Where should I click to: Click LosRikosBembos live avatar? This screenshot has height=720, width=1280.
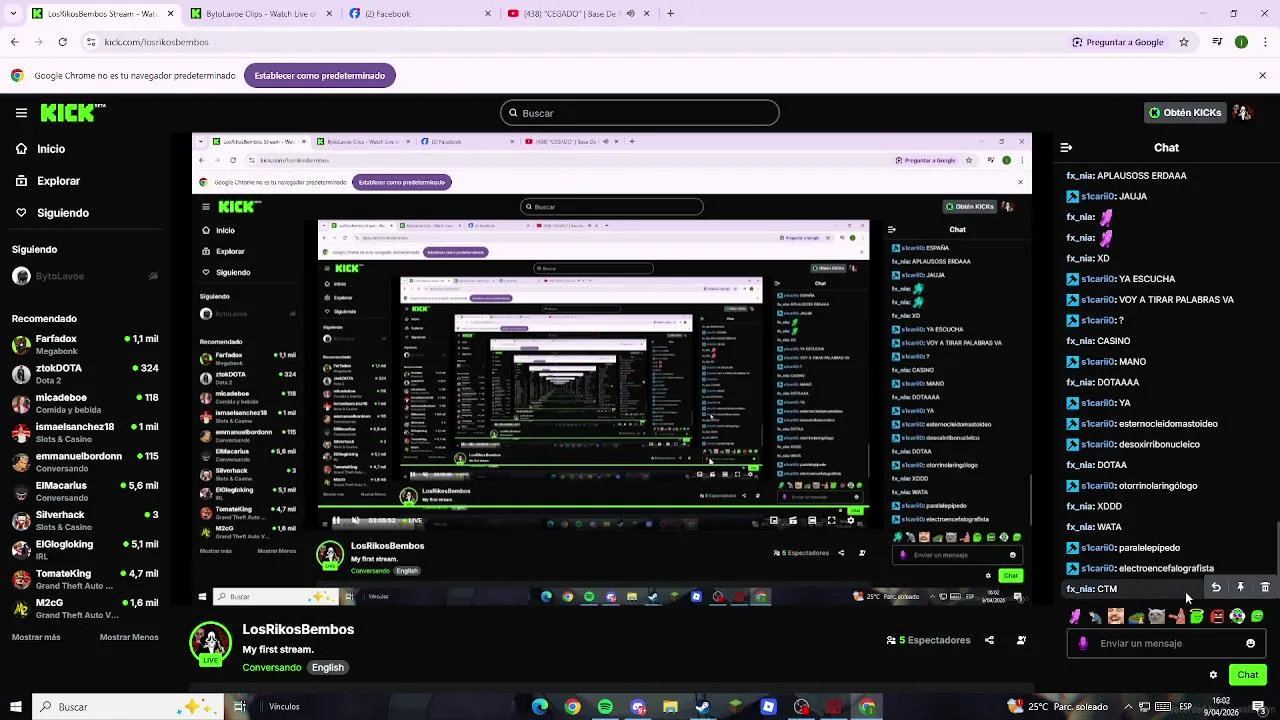click(210, 643)
